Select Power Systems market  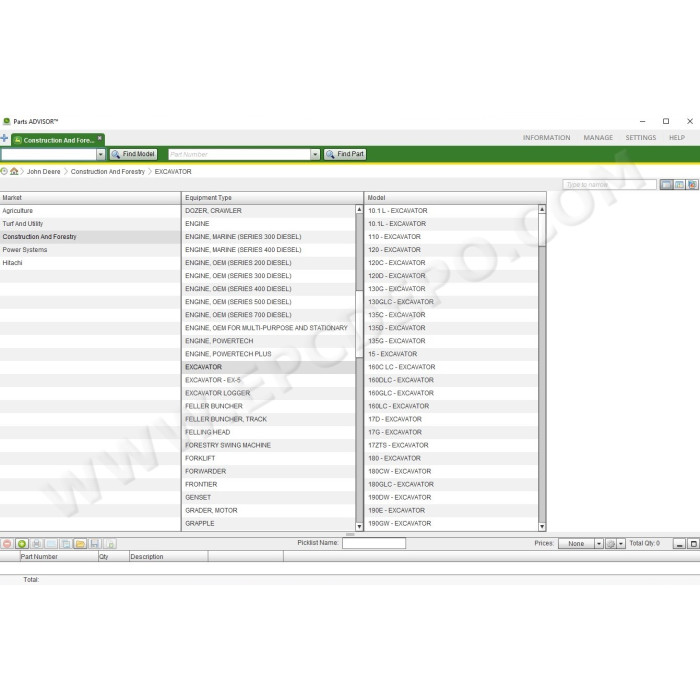(x=90, y=250)
